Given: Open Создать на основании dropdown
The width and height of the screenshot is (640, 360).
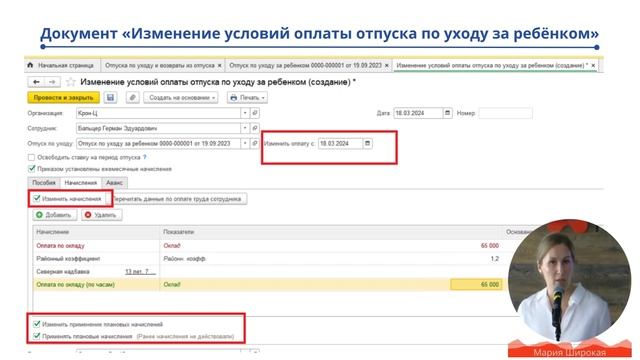Looking at the screenshot, I should coord(181,98).
